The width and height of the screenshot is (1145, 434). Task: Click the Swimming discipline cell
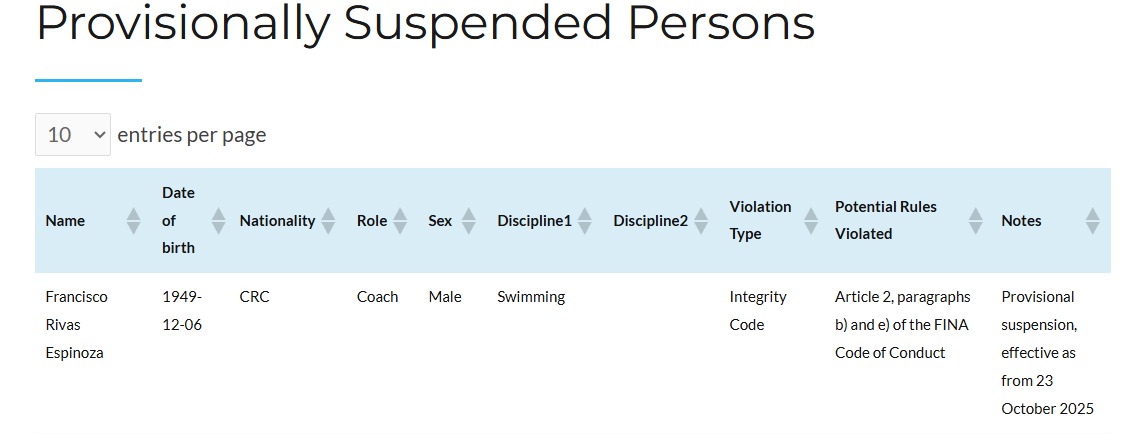coord(531,297)
